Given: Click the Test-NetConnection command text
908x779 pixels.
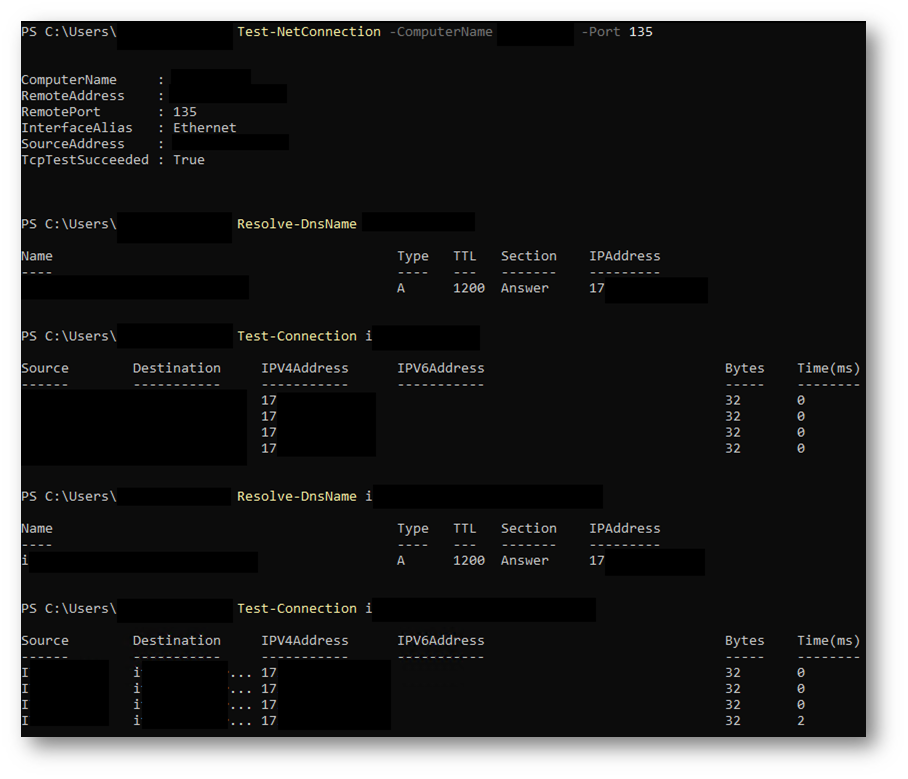Looking at the screenshot, I should (x=308, y=32).
